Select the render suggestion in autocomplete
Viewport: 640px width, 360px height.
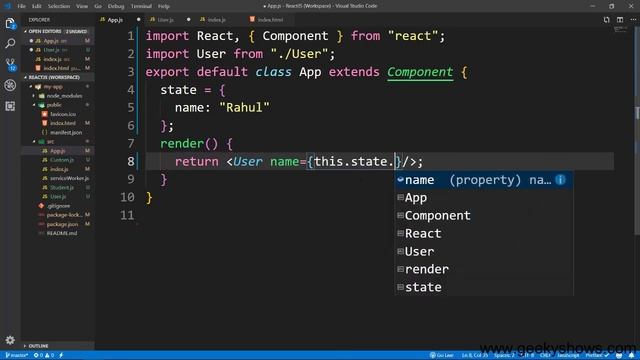(484, 269)
